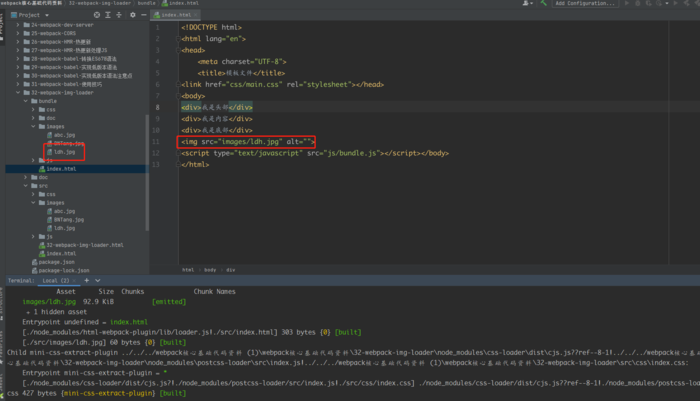Select the index.html editor tab
The image size is (700, 401).
tap(175, 15)
